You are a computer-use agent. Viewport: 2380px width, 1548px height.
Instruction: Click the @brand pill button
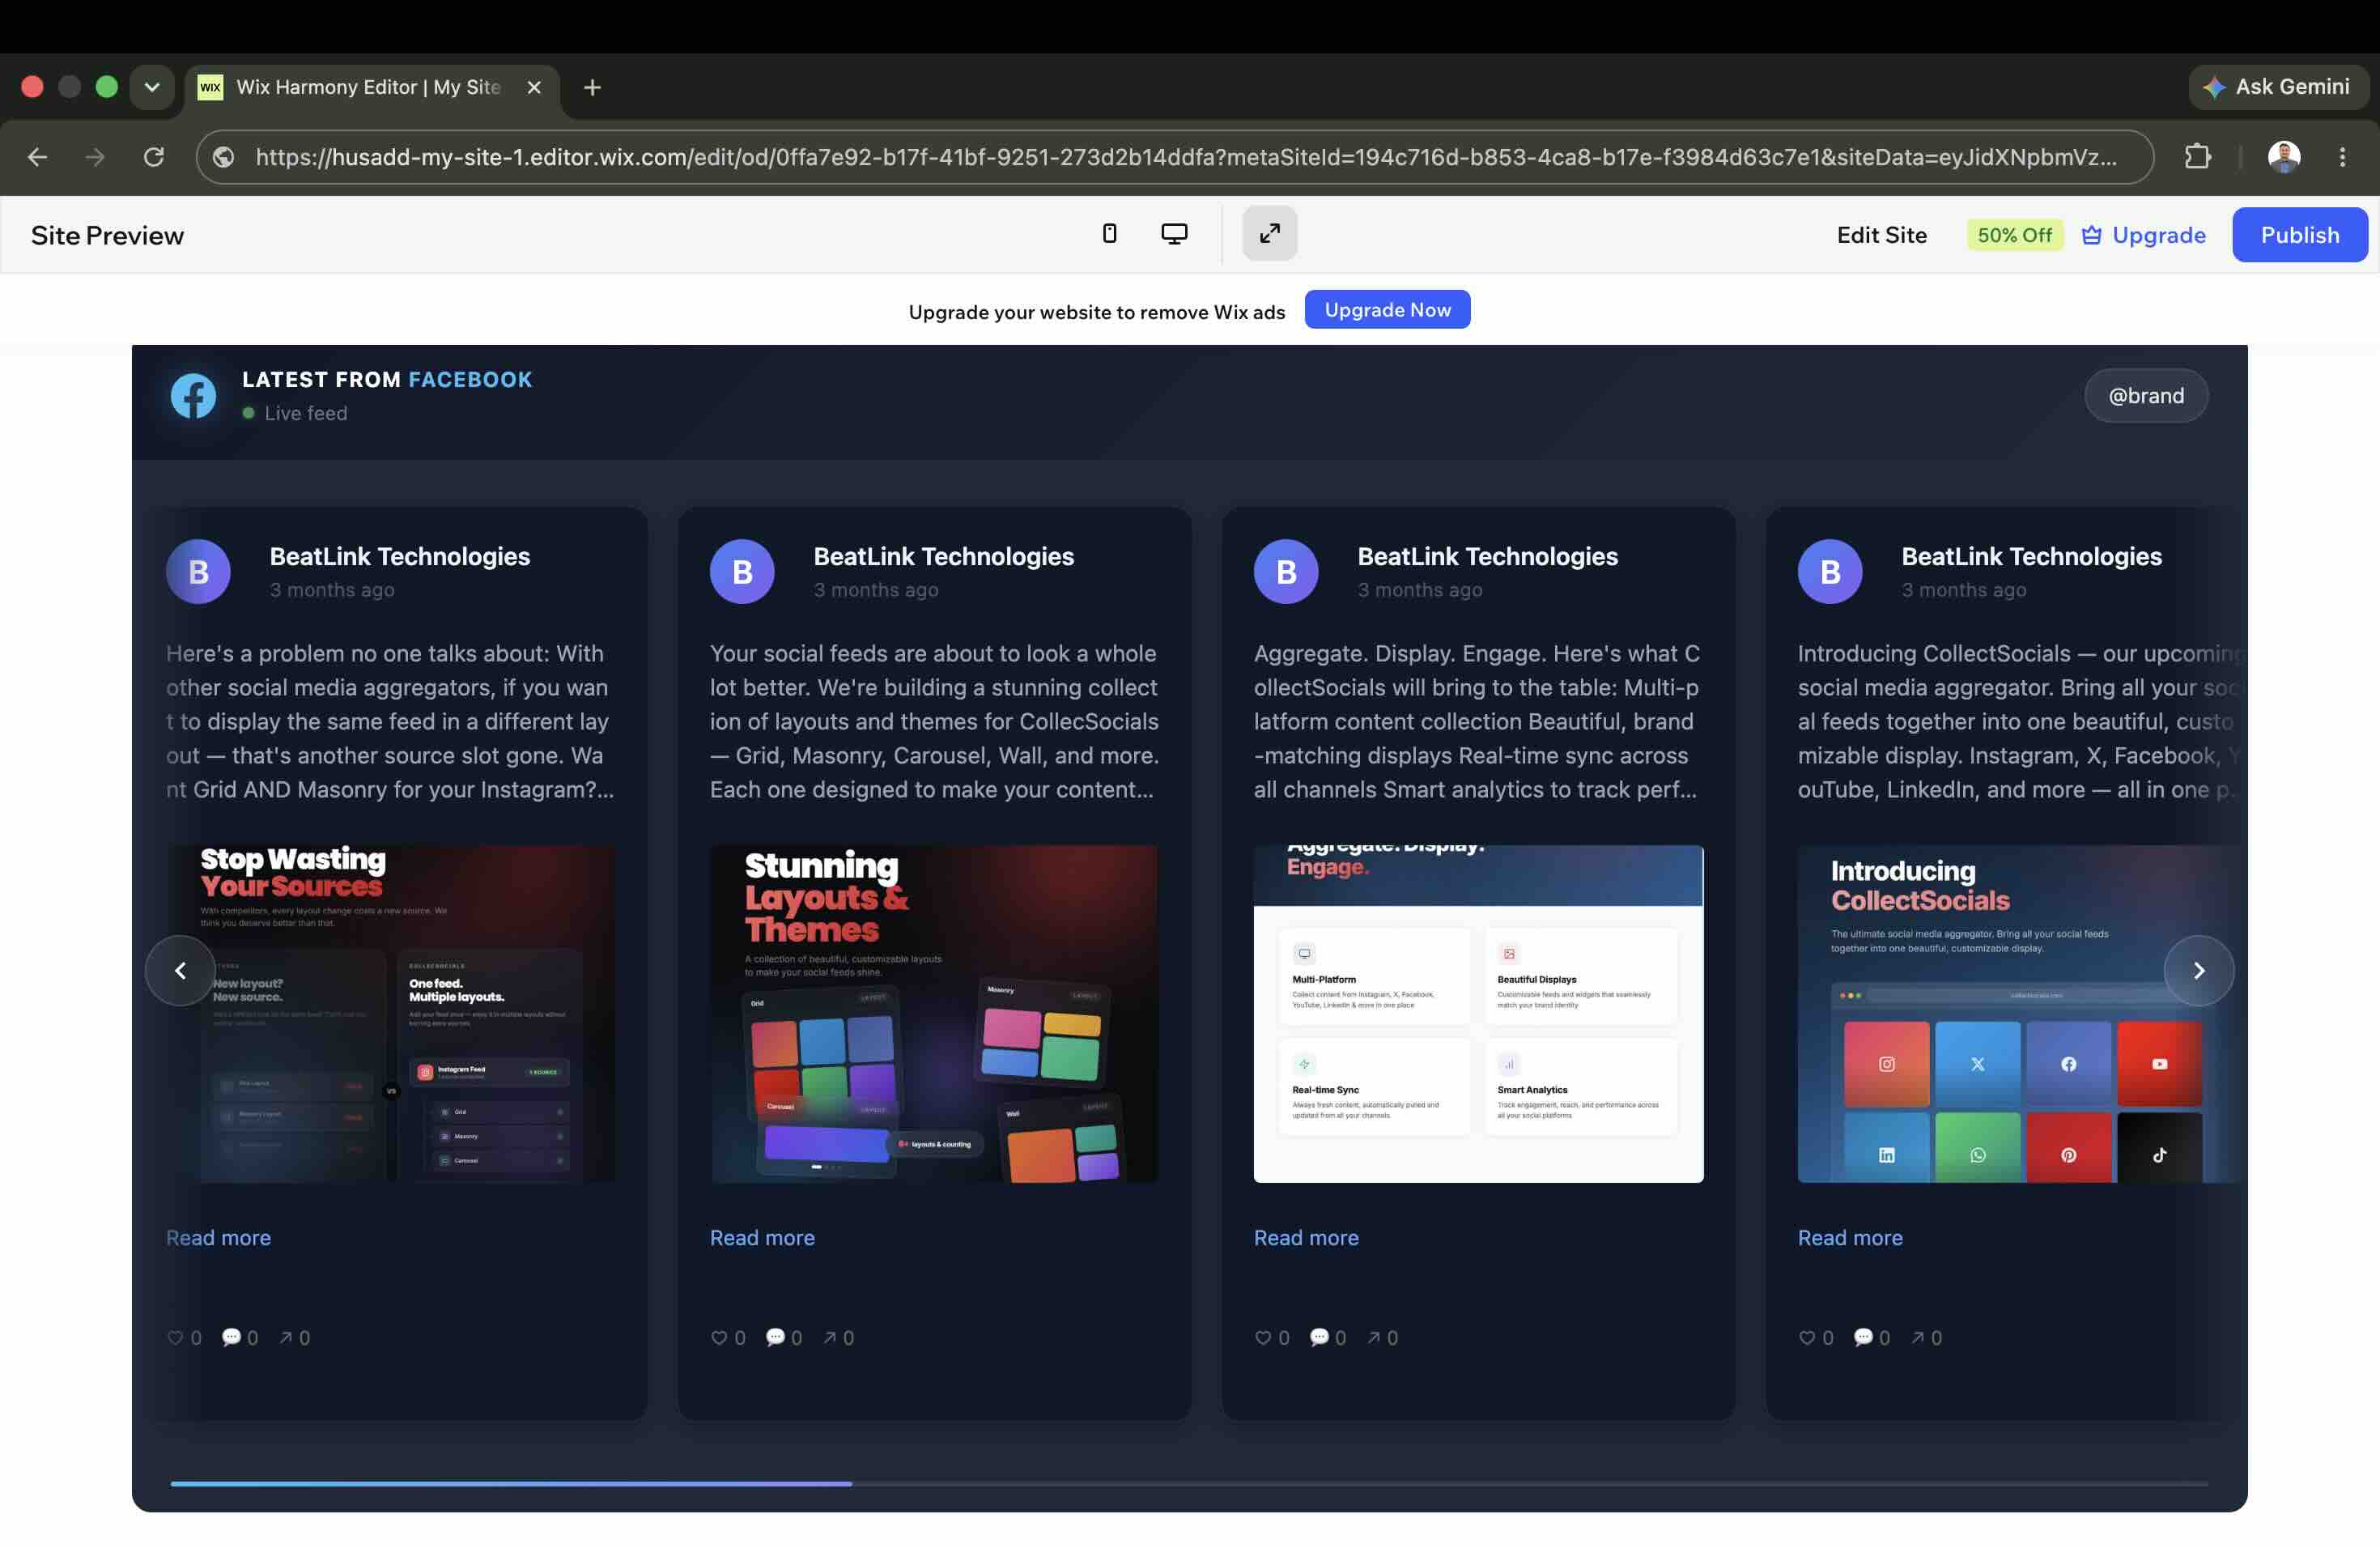click(x=2145, y=396)
